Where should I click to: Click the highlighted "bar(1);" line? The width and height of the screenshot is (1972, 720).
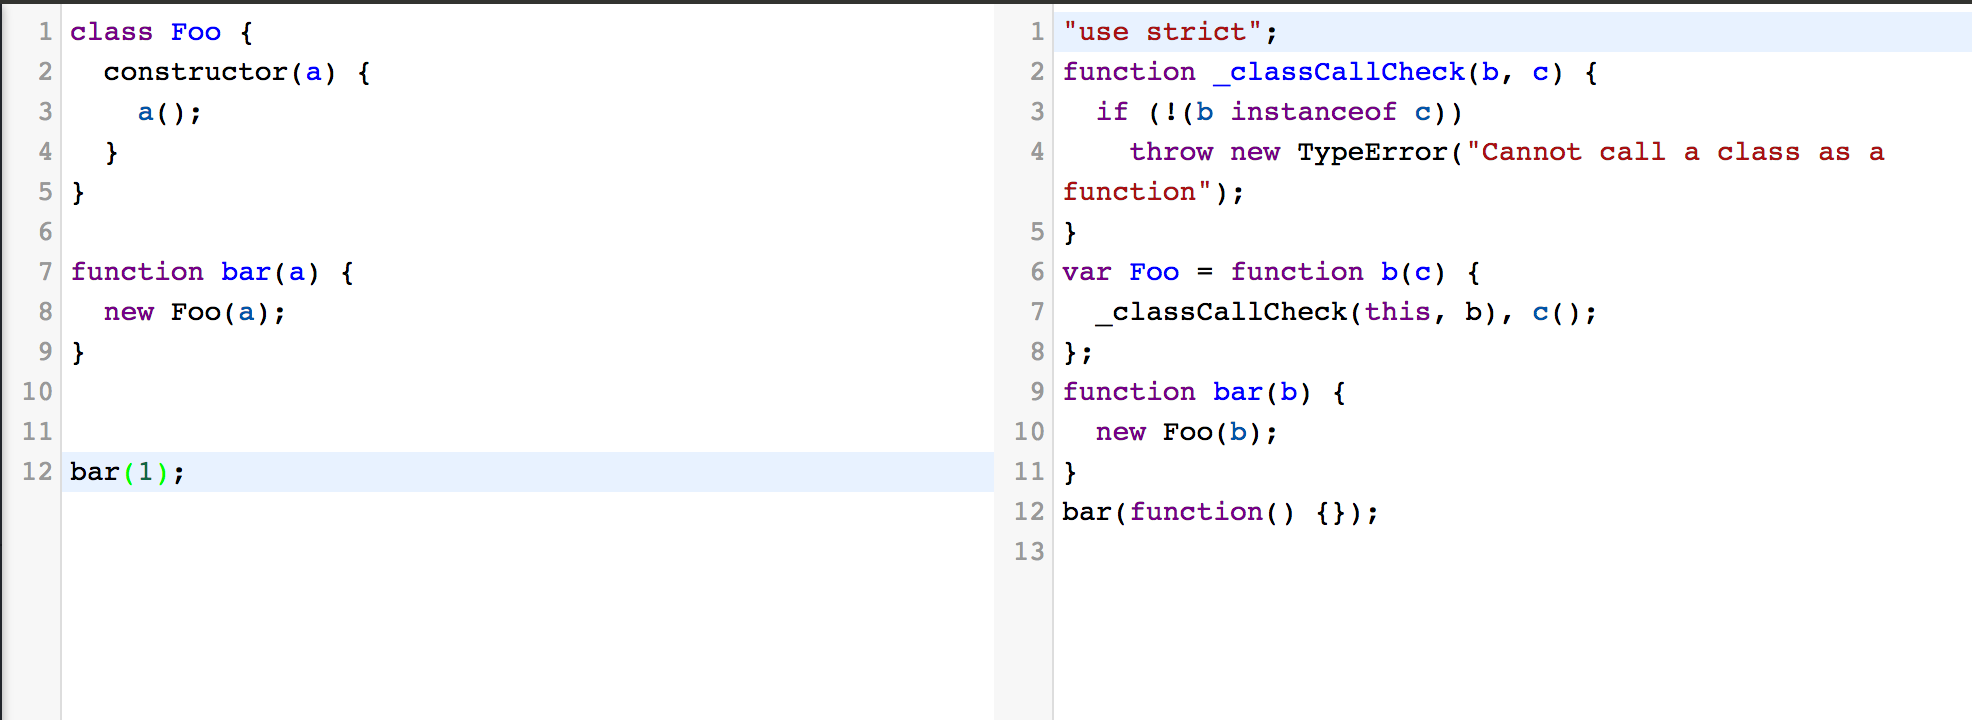point(527,472)
